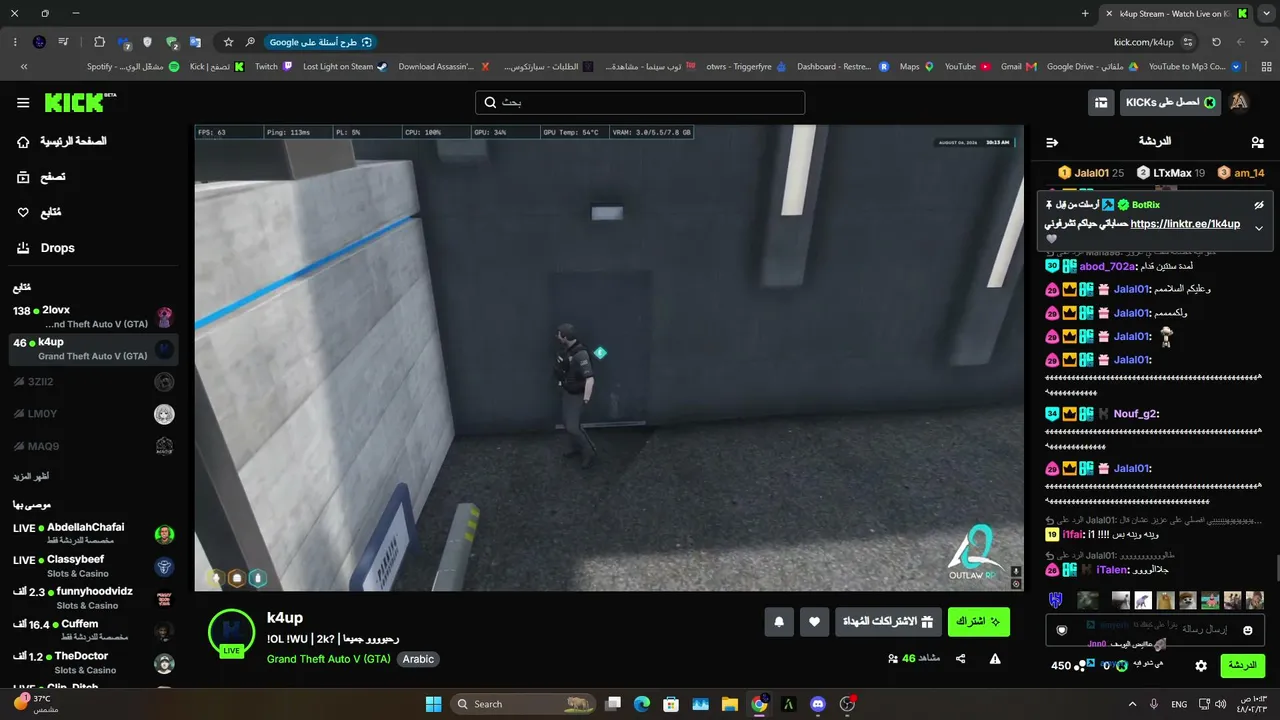Select the 3ZII2 offline channel
Image resolution: width=1280 pixels, height=720 pixels.
pyautogui.click(x=94, y=382)
